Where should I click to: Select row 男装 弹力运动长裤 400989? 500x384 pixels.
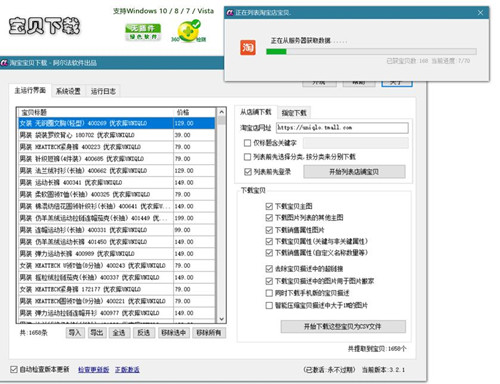pos(117,254)
